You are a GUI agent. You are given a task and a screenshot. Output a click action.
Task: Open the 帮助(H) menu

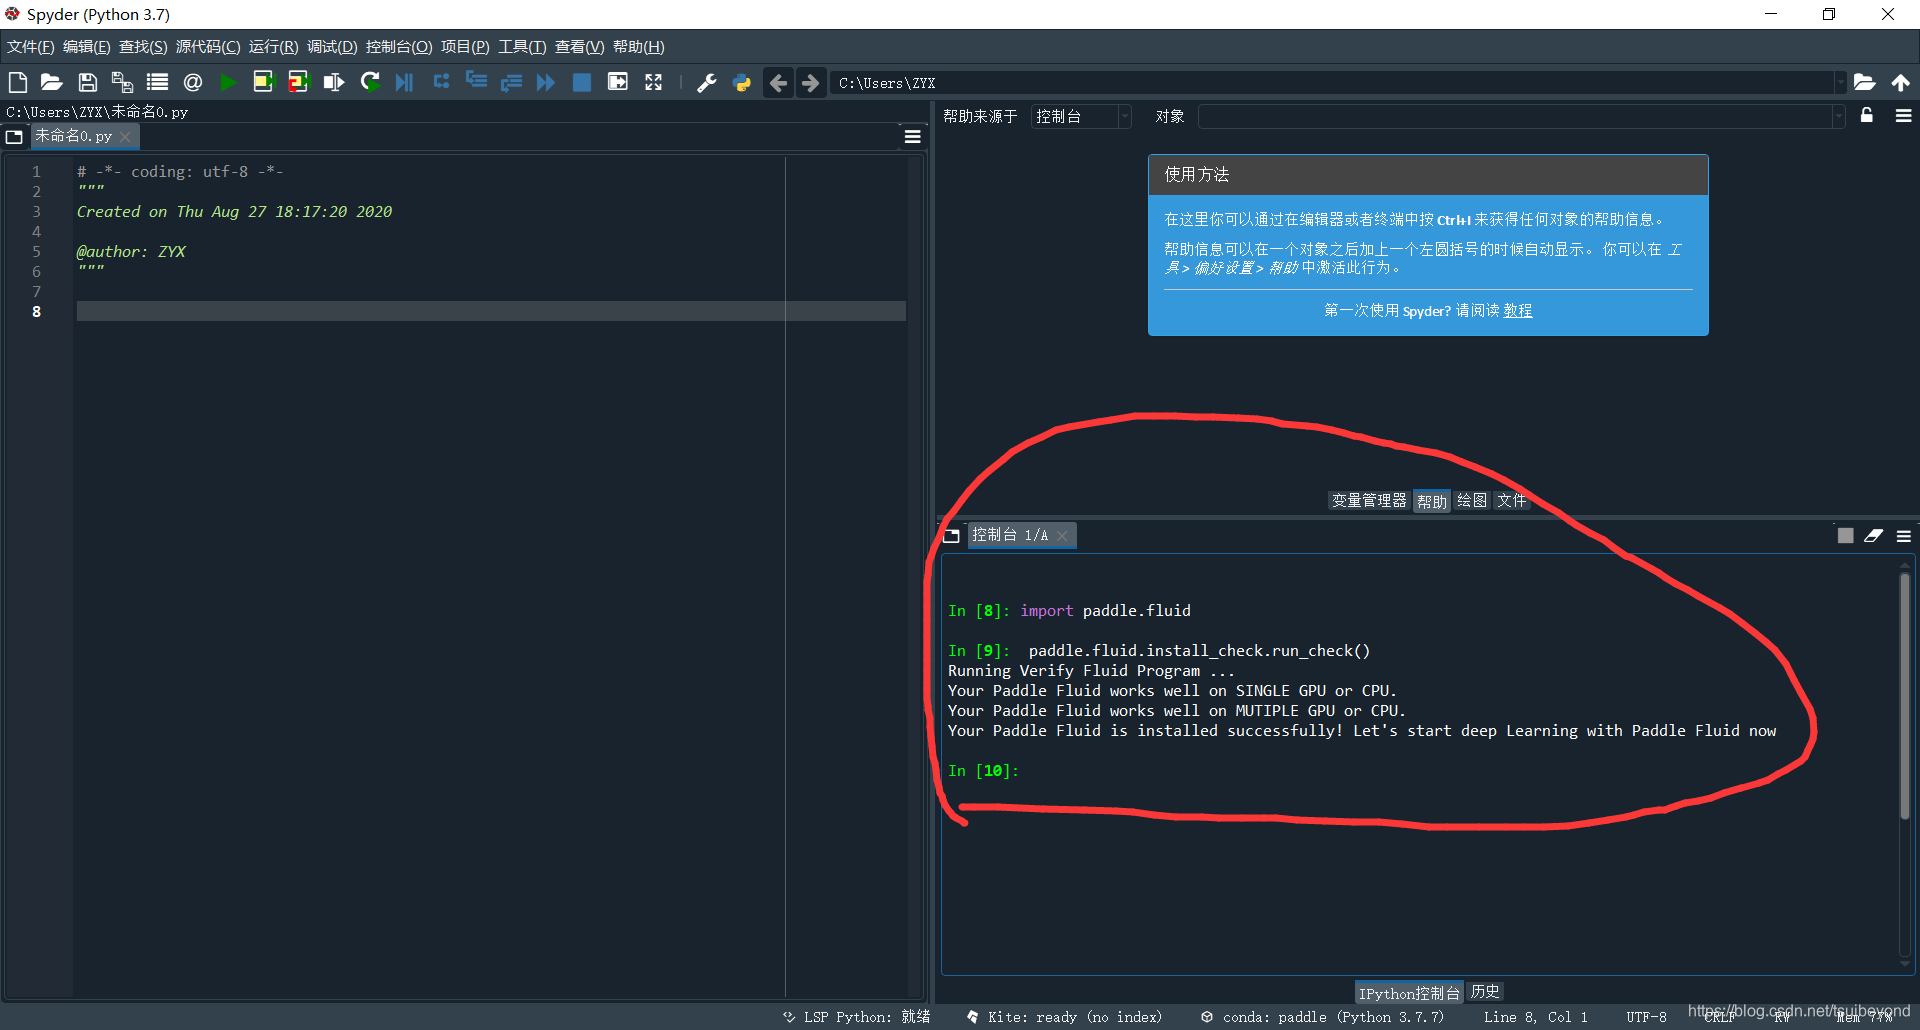pyautogui.click(x=638, y=47)
